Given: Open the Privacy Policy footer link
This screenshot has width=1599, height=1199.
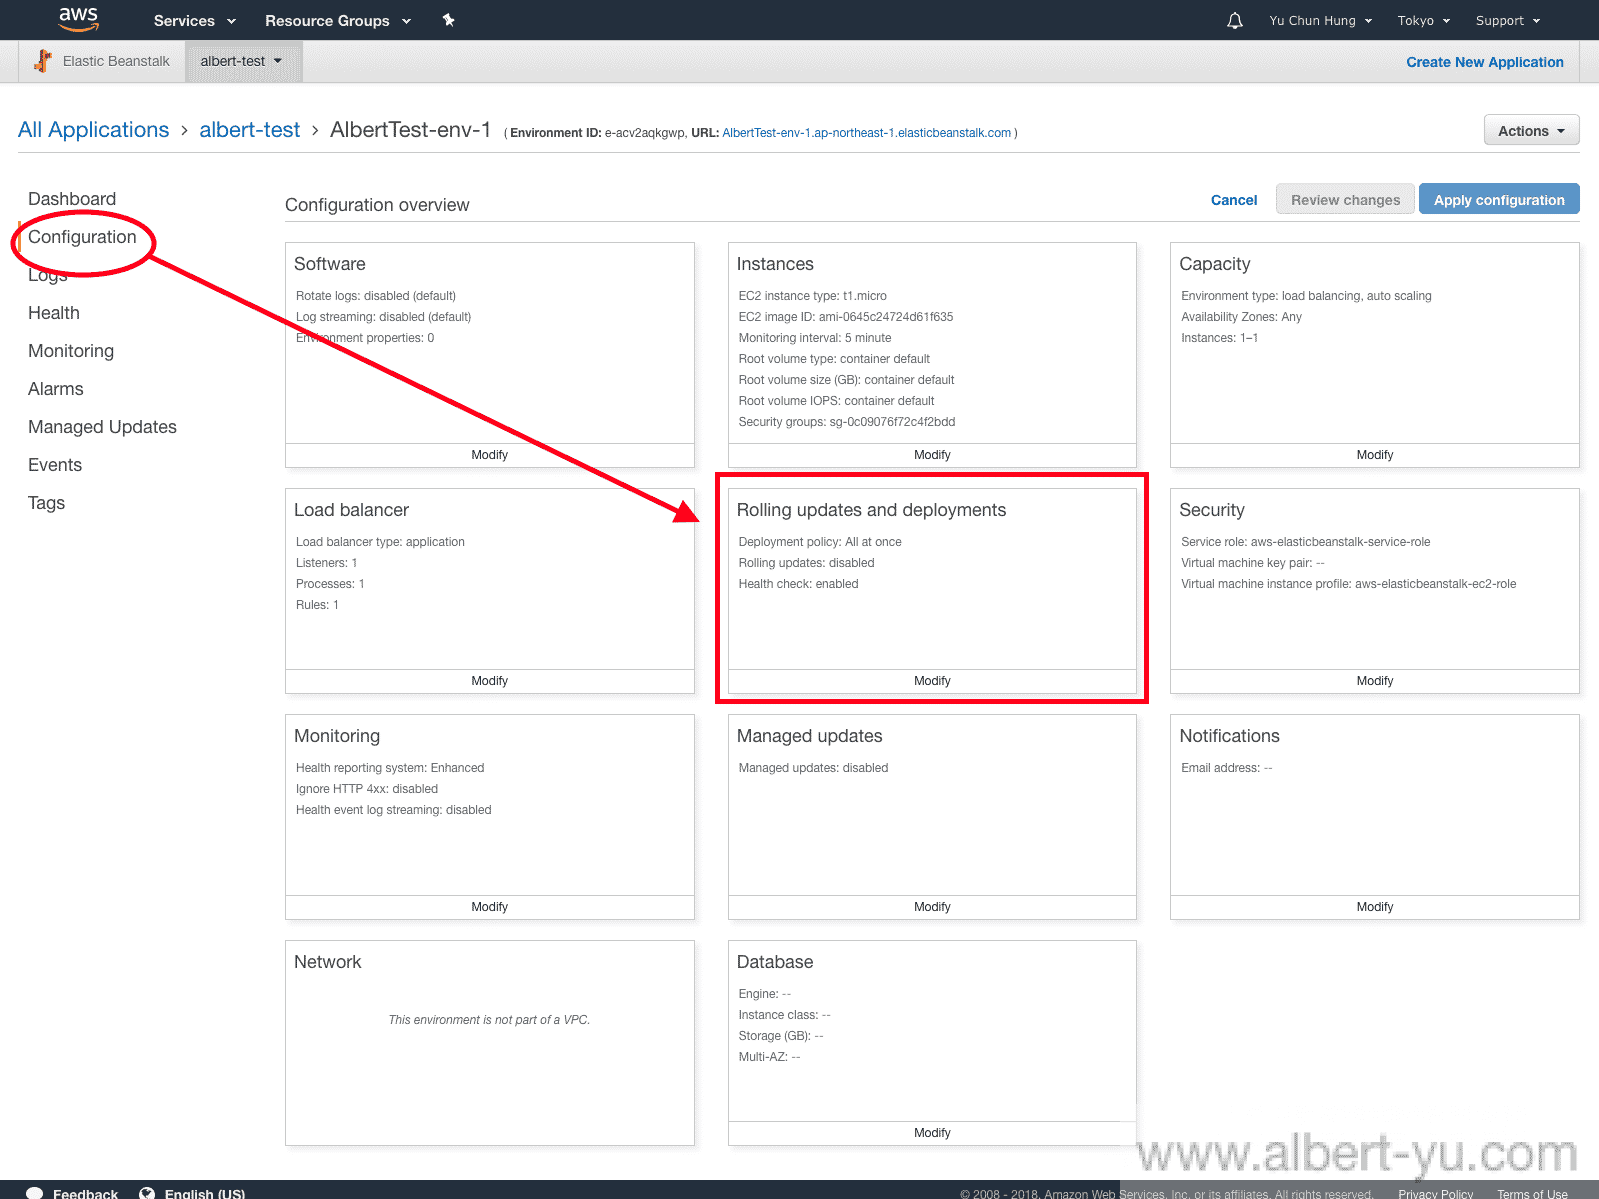Looking at the screenshot, I should (x=1435, y=1194).
